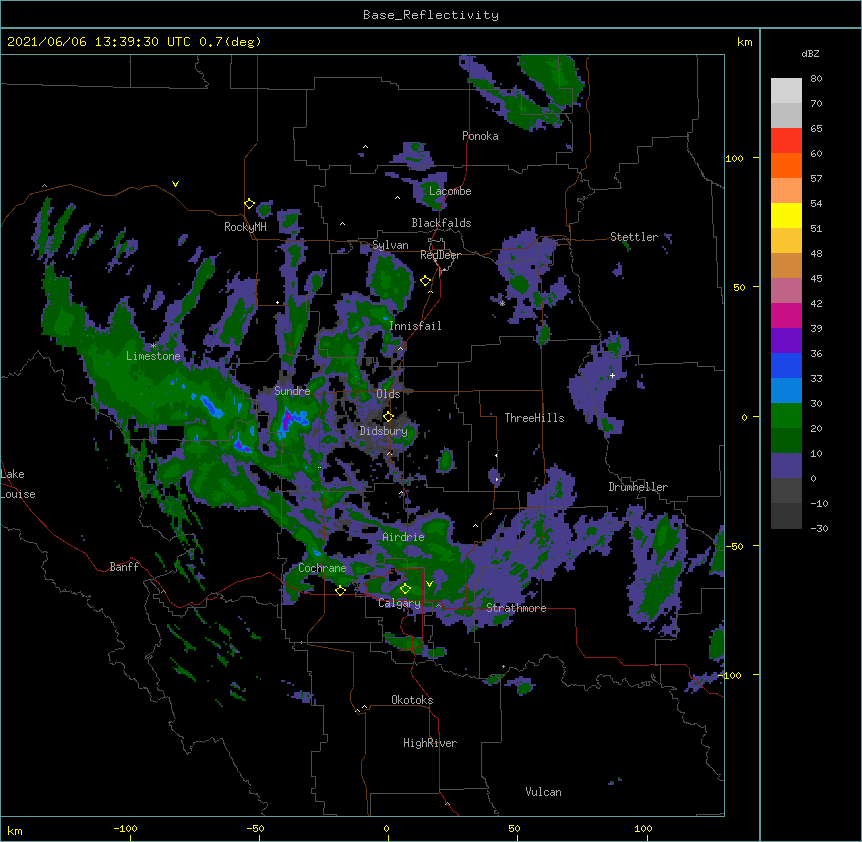Pick the bright yellow swatch in dBZ legend
The height and width of the screenshot is (842, 862).
786,215
